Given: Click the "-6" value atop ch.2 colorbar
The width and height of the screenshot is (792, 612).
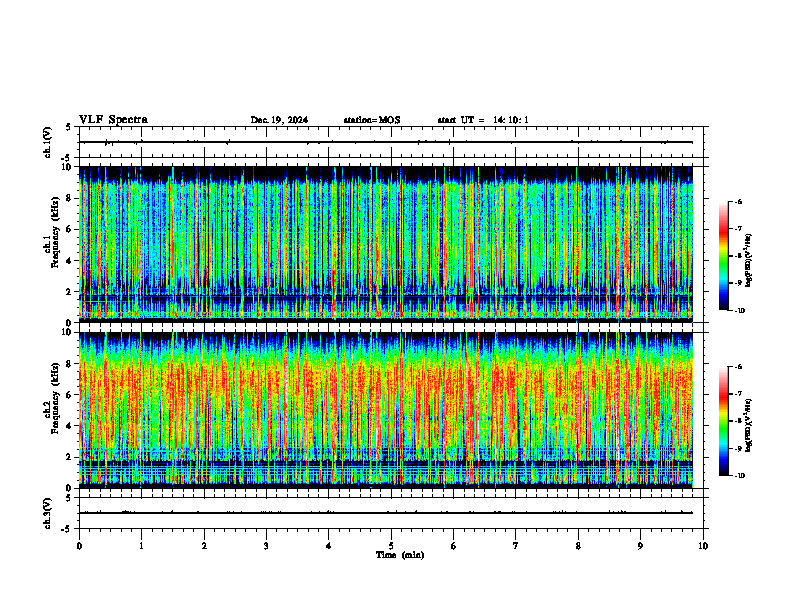Looking at the screenshot, I should click(738, 367).
